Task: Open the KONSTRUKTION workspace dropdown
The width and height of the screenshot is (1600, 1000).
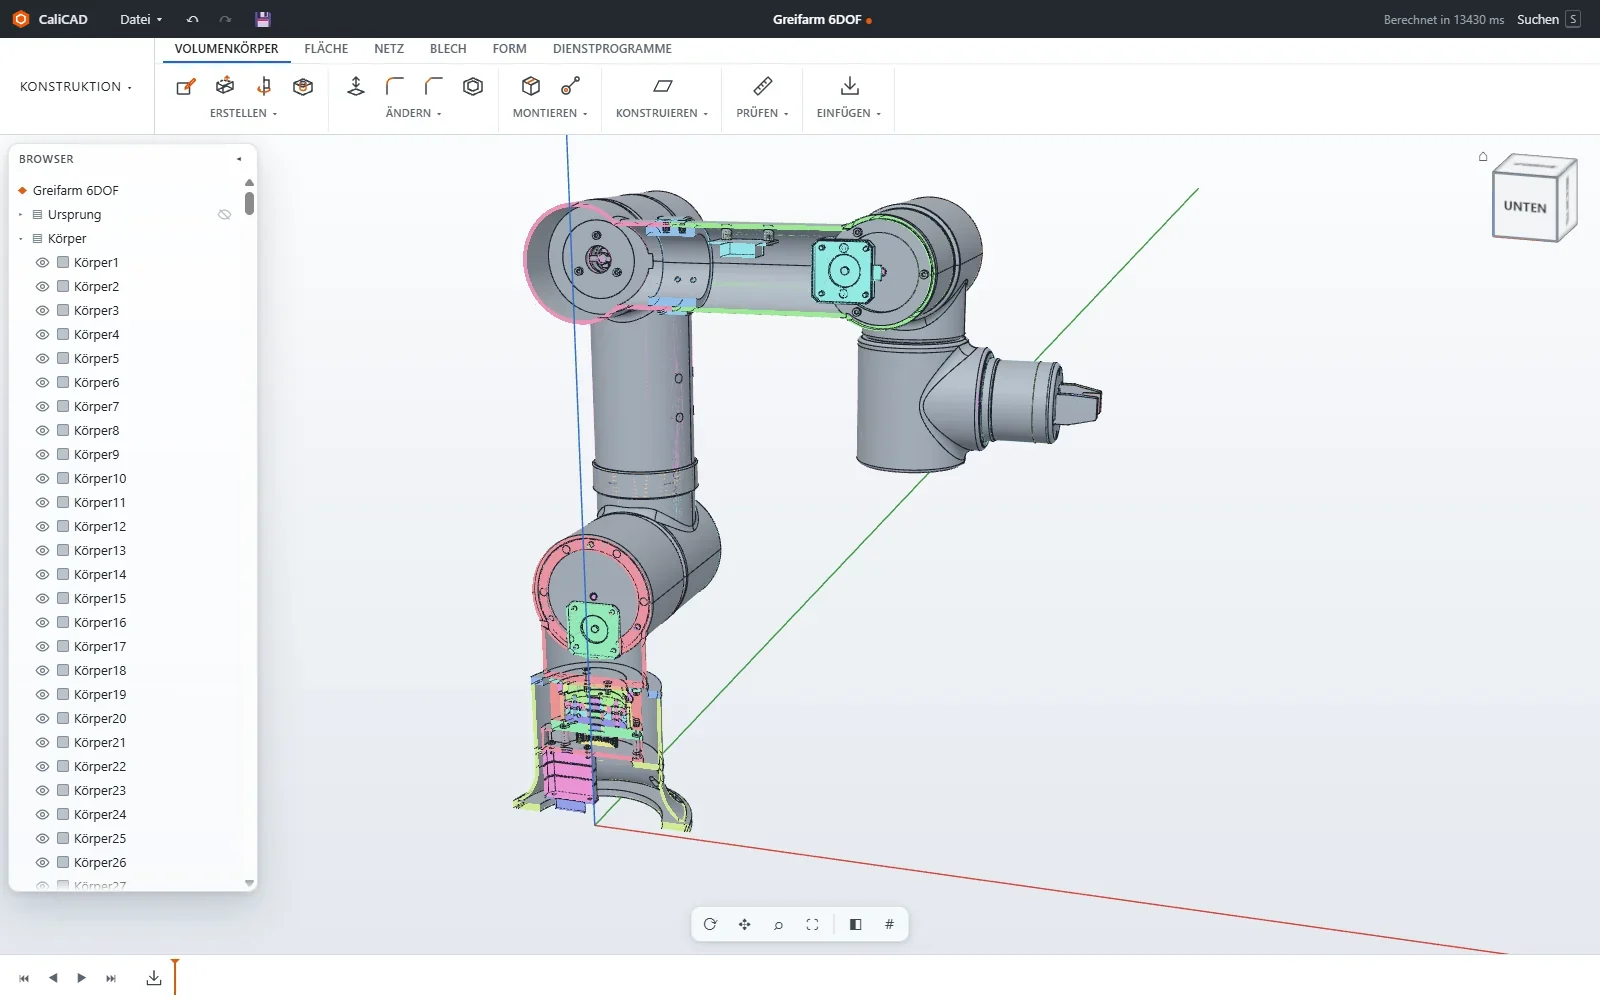Action: tap(76, 87)
